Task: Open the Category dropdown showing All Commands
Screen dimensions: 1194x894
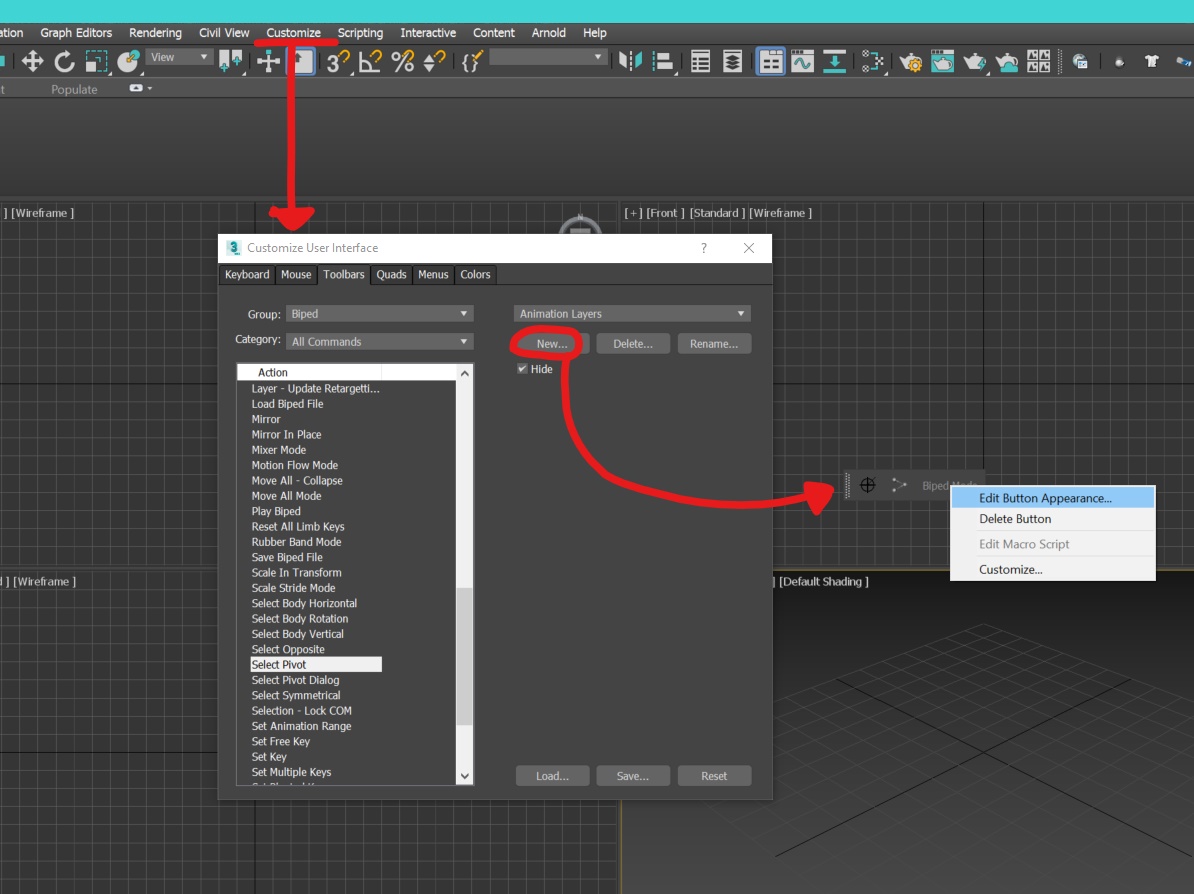Action: [x=379, y=341]
